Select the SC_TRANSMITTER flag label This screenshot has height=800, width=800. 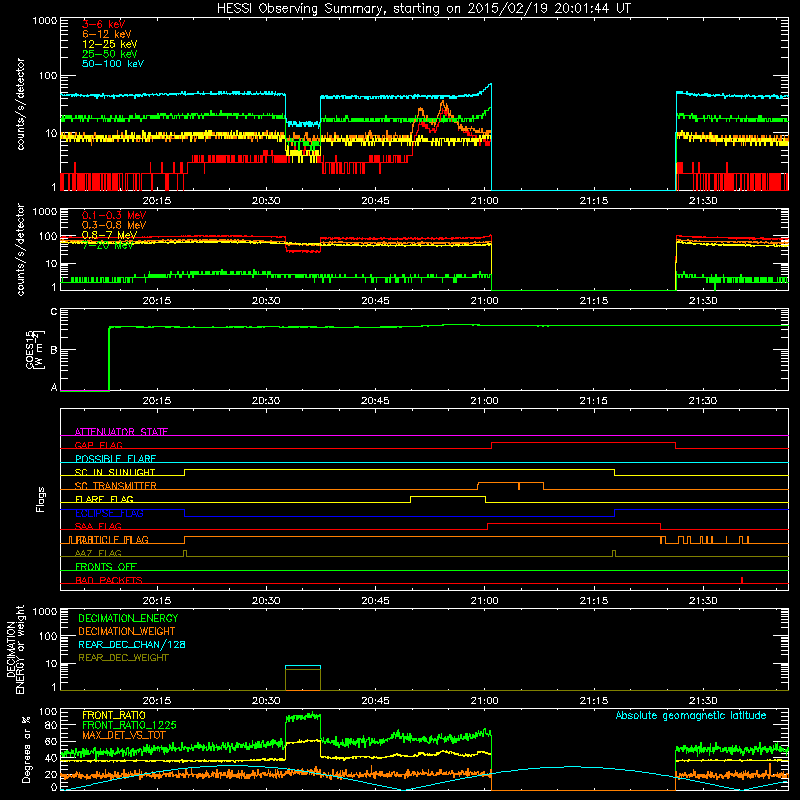115,486
